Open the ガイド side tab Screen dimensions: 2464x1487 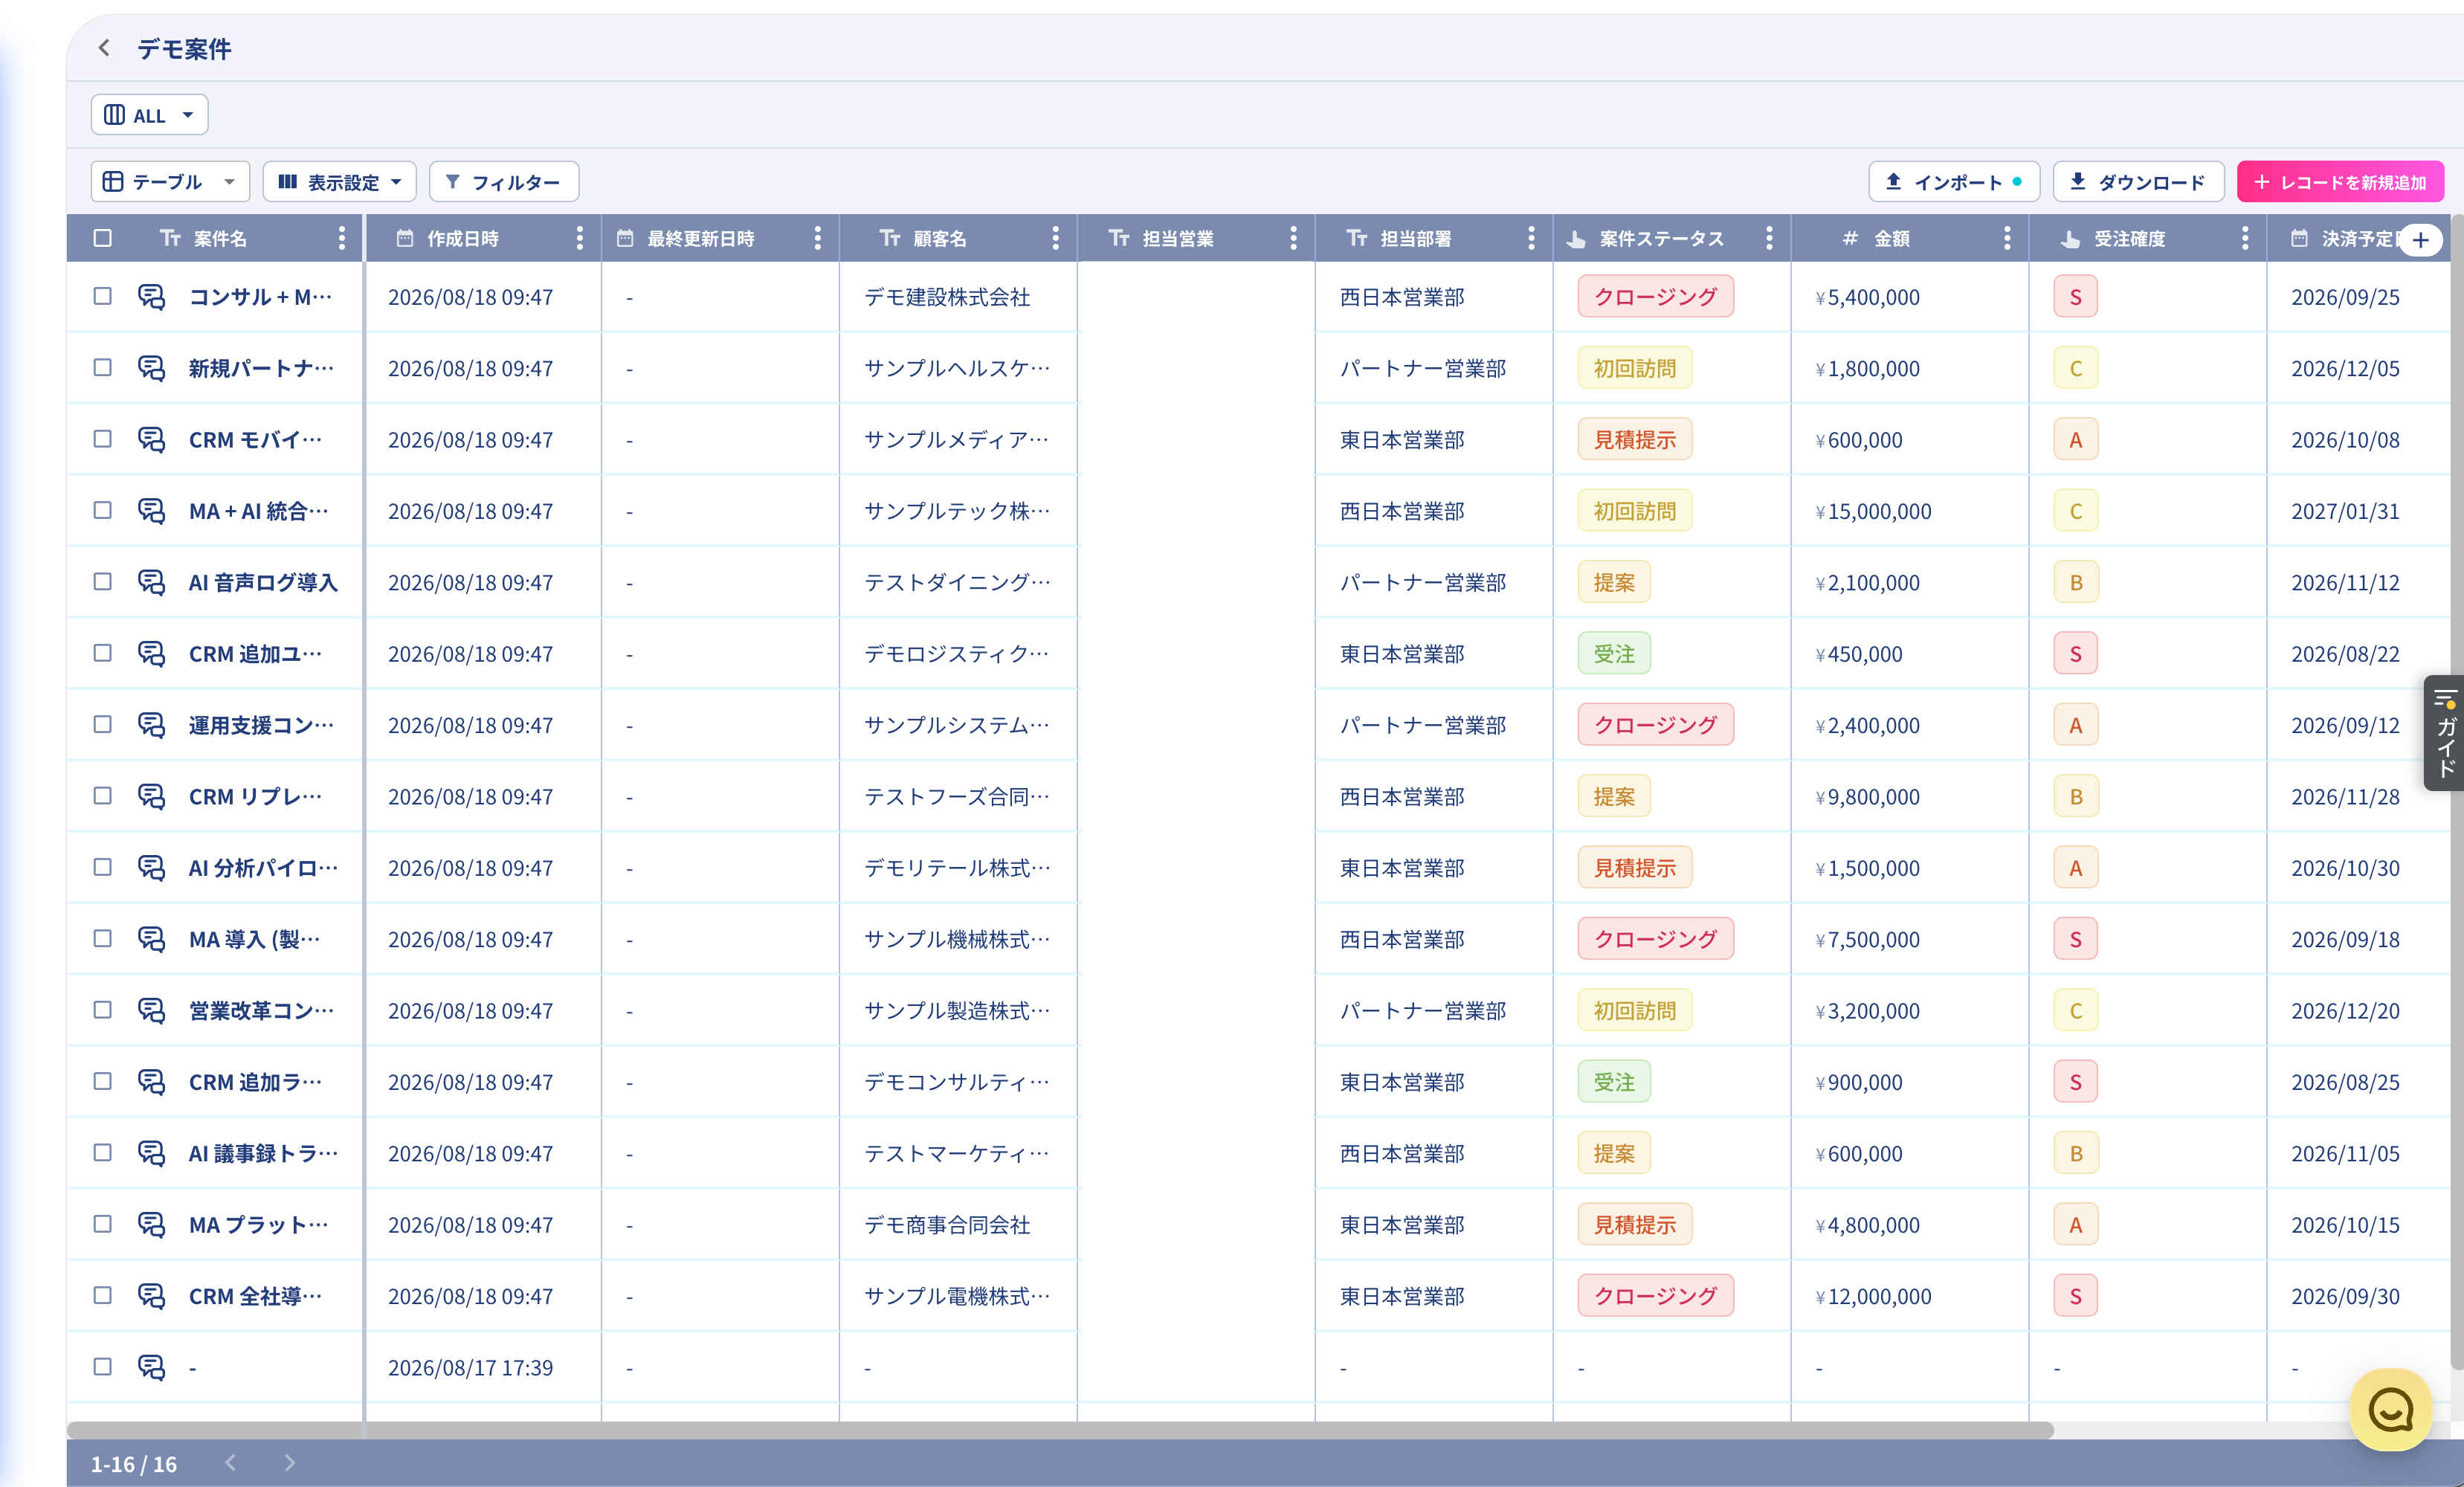[2444, 733]
